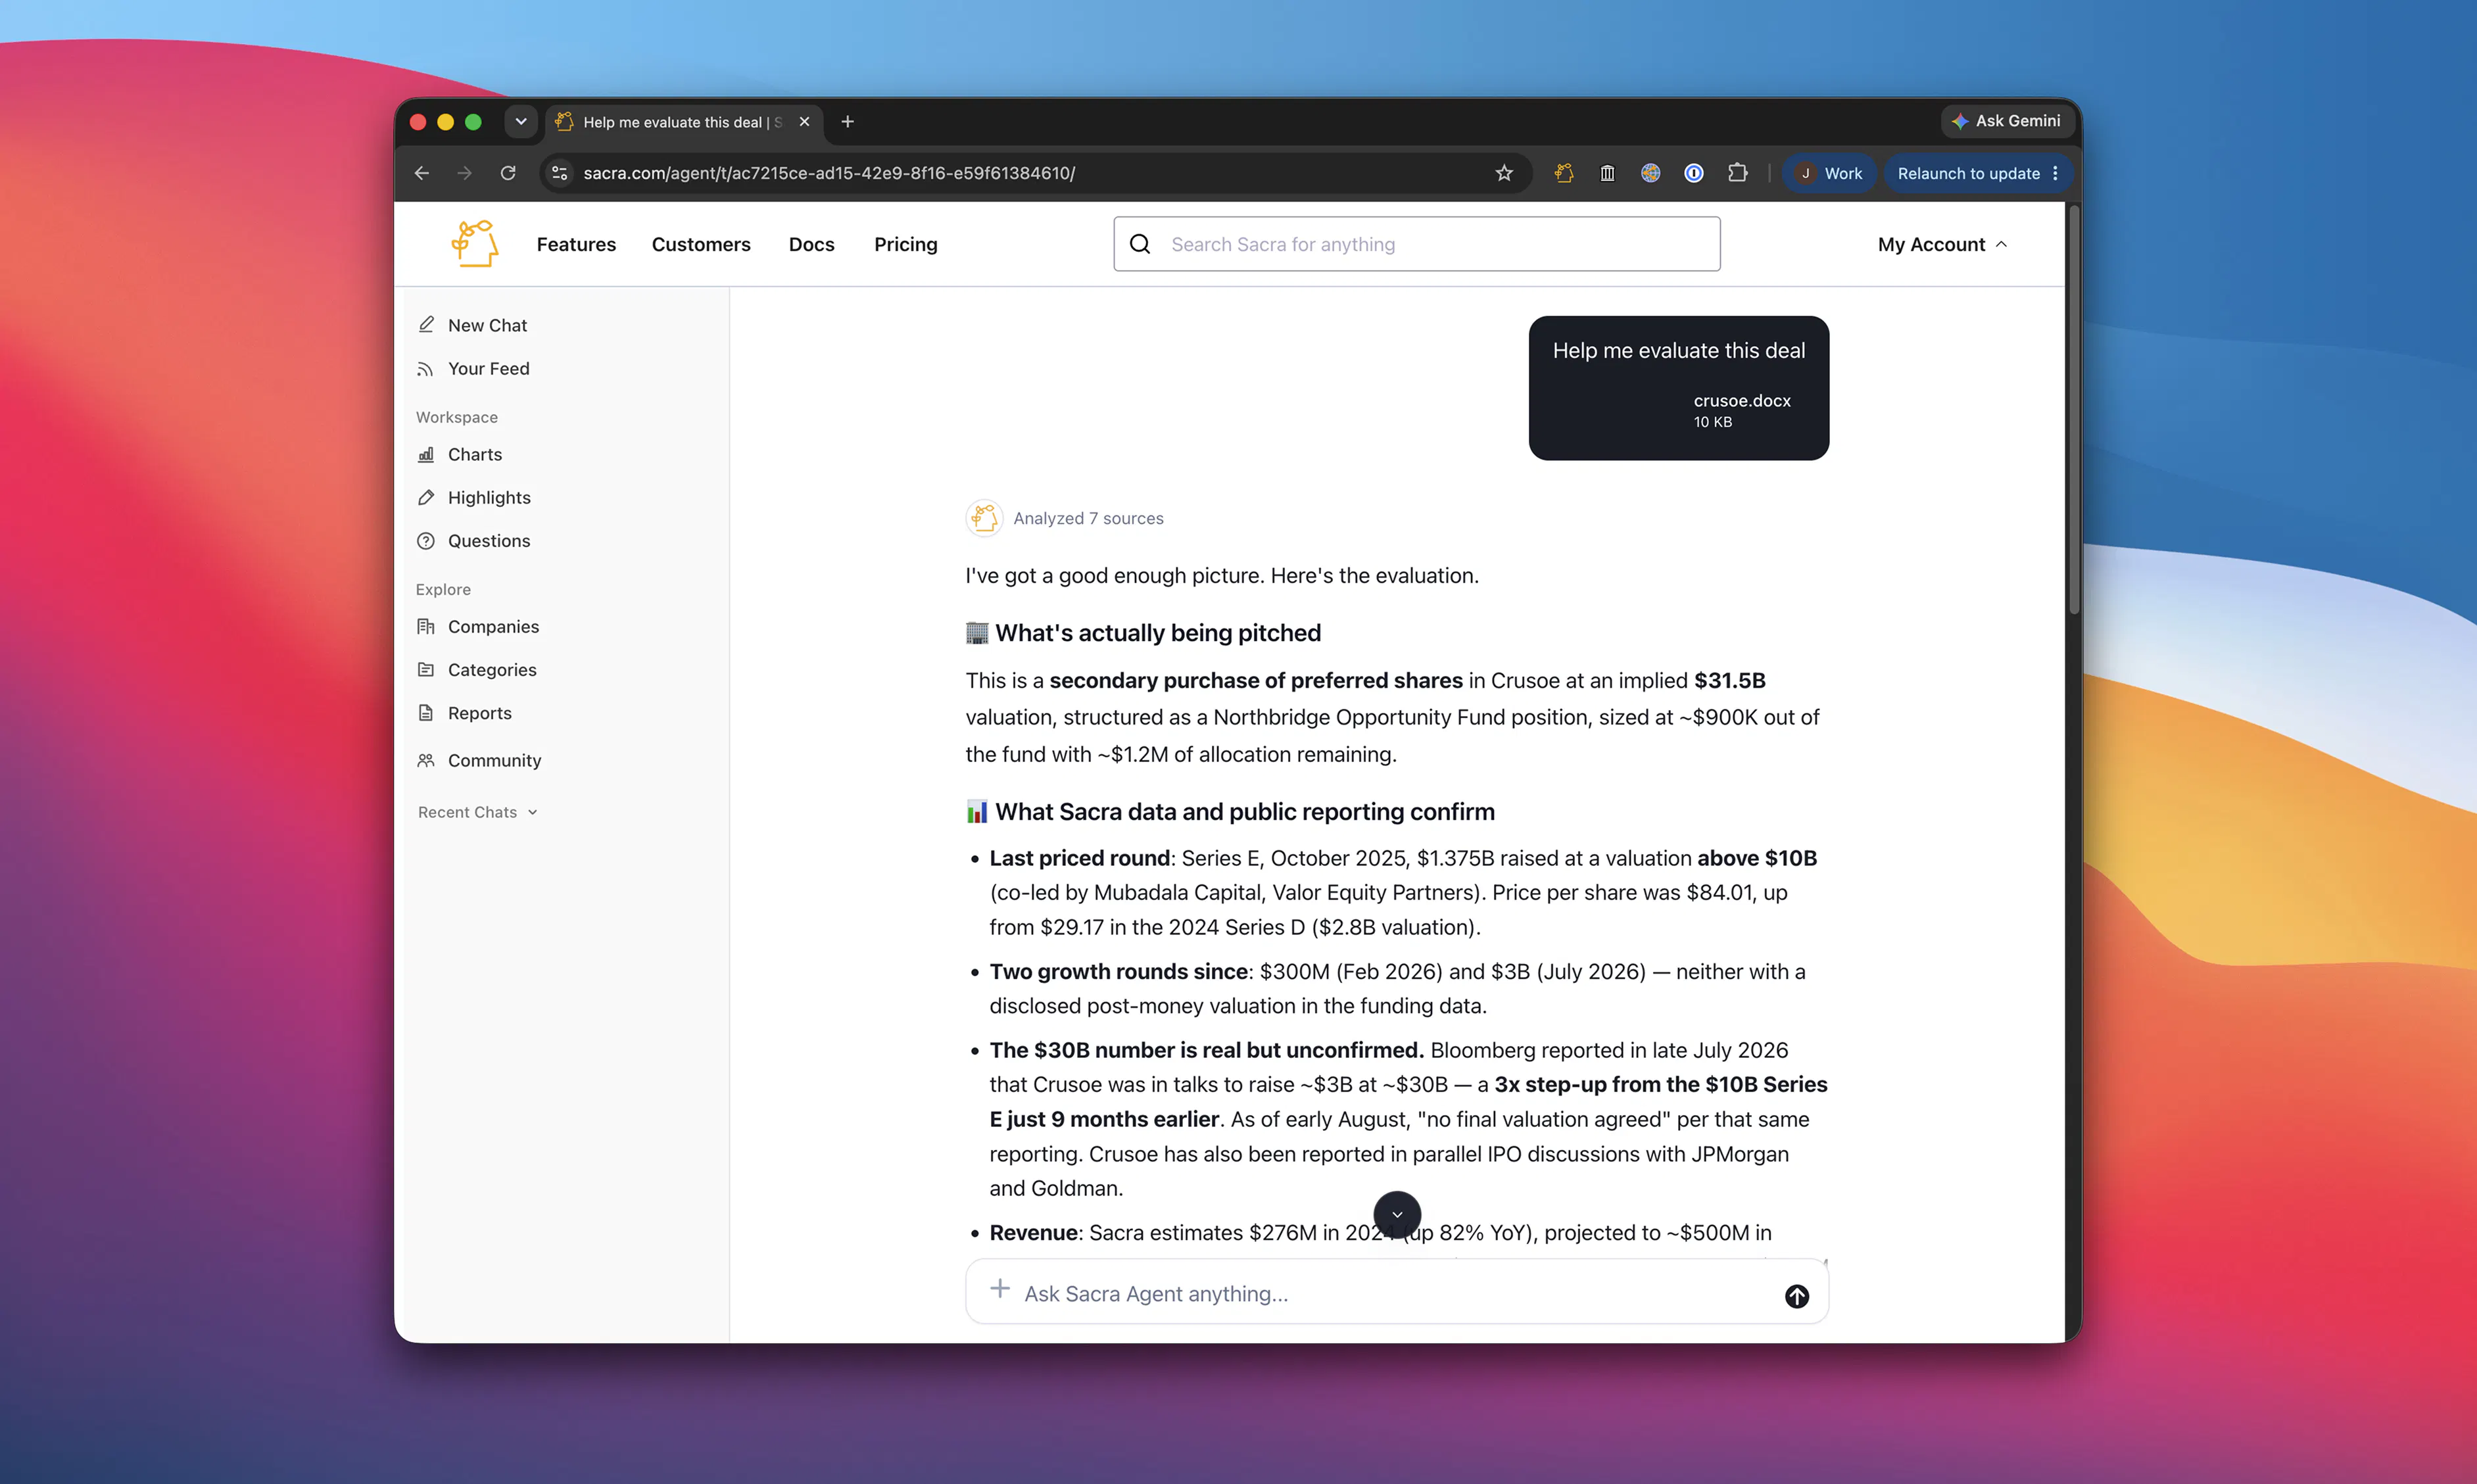This screenshot has height=1484, width=2477.
Task: Click the browser forward arrow
Action: click(465, 173)
